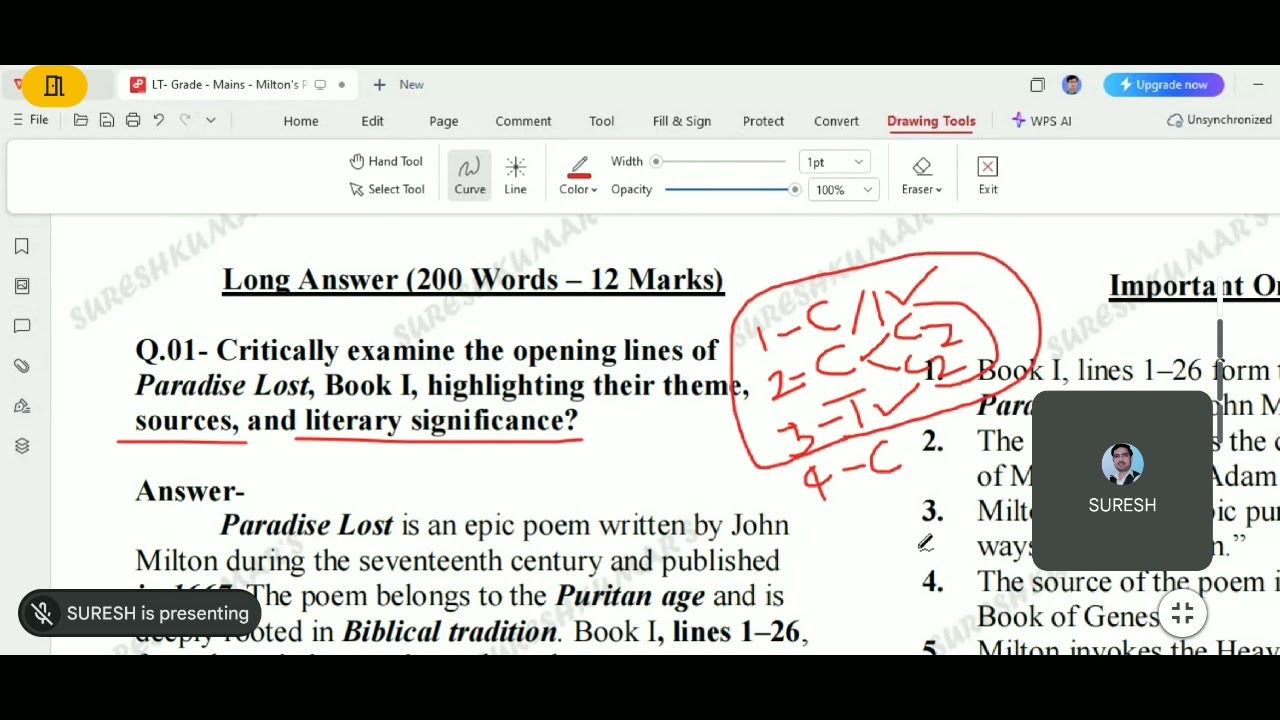The height and width of the screenshot is (720, 1280).
Task: Open the bookmark sidebar panel
Action: 22,246
